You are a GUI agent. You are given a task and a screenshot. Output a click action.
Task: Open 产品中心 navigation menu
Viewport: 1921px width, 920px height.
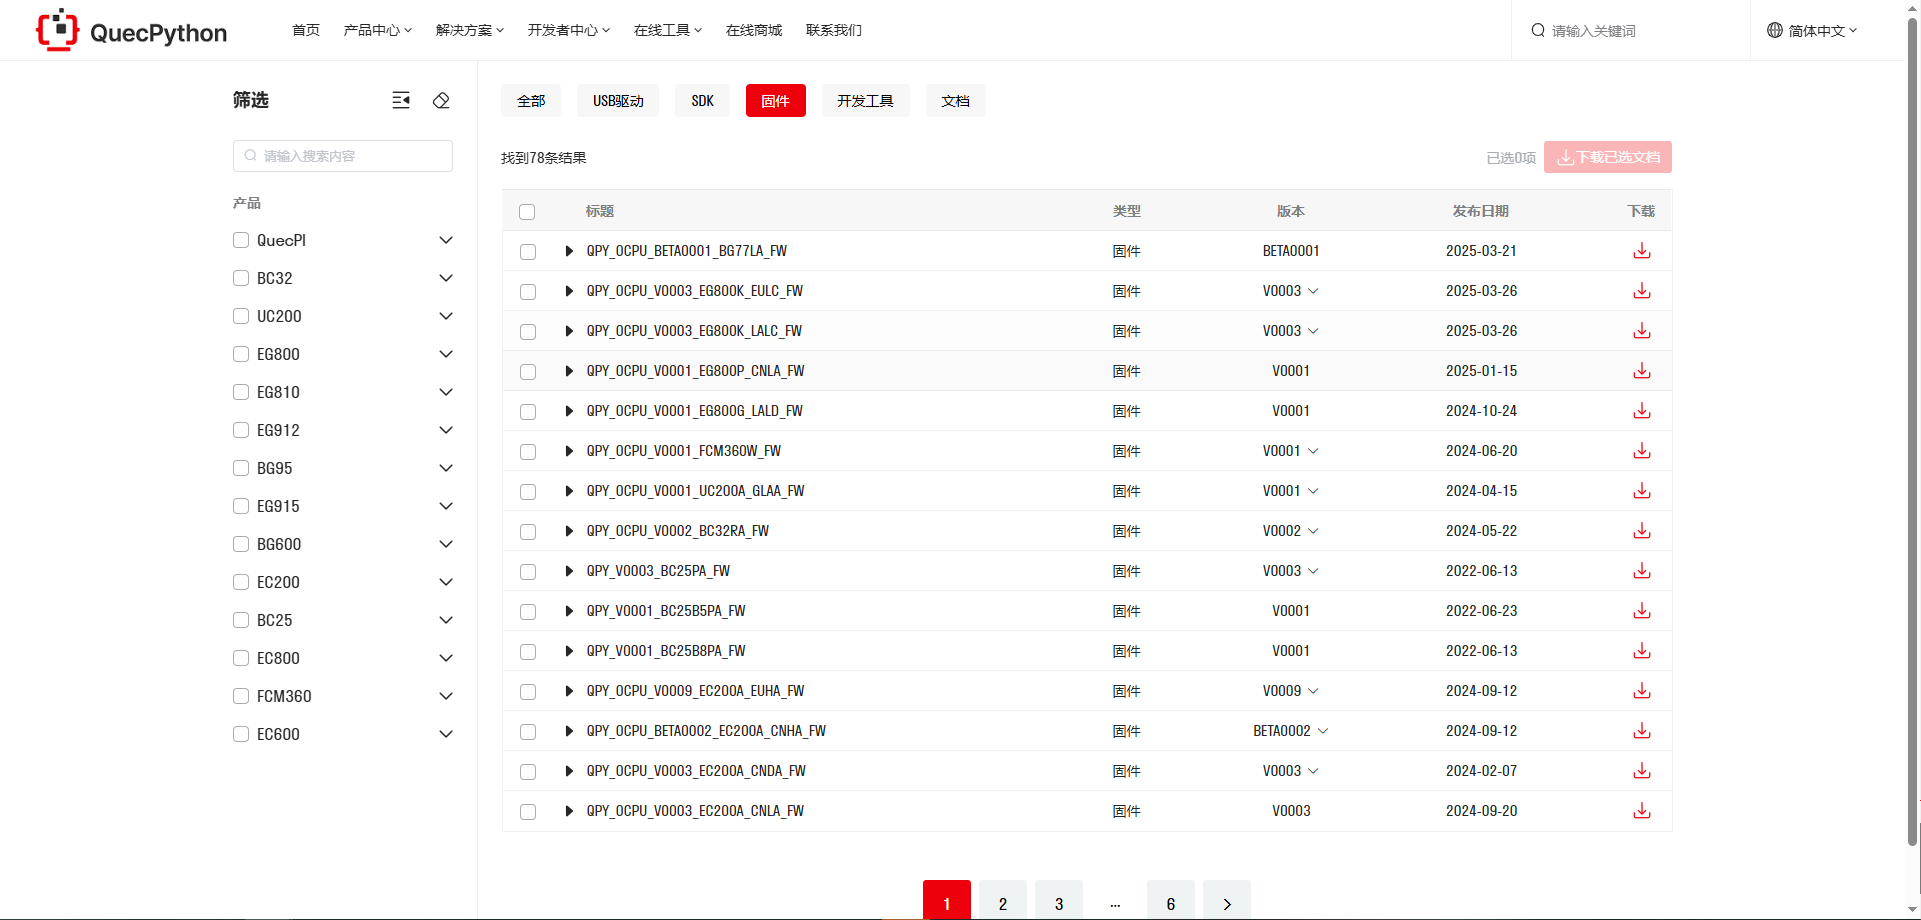click(x=378, y=30)
